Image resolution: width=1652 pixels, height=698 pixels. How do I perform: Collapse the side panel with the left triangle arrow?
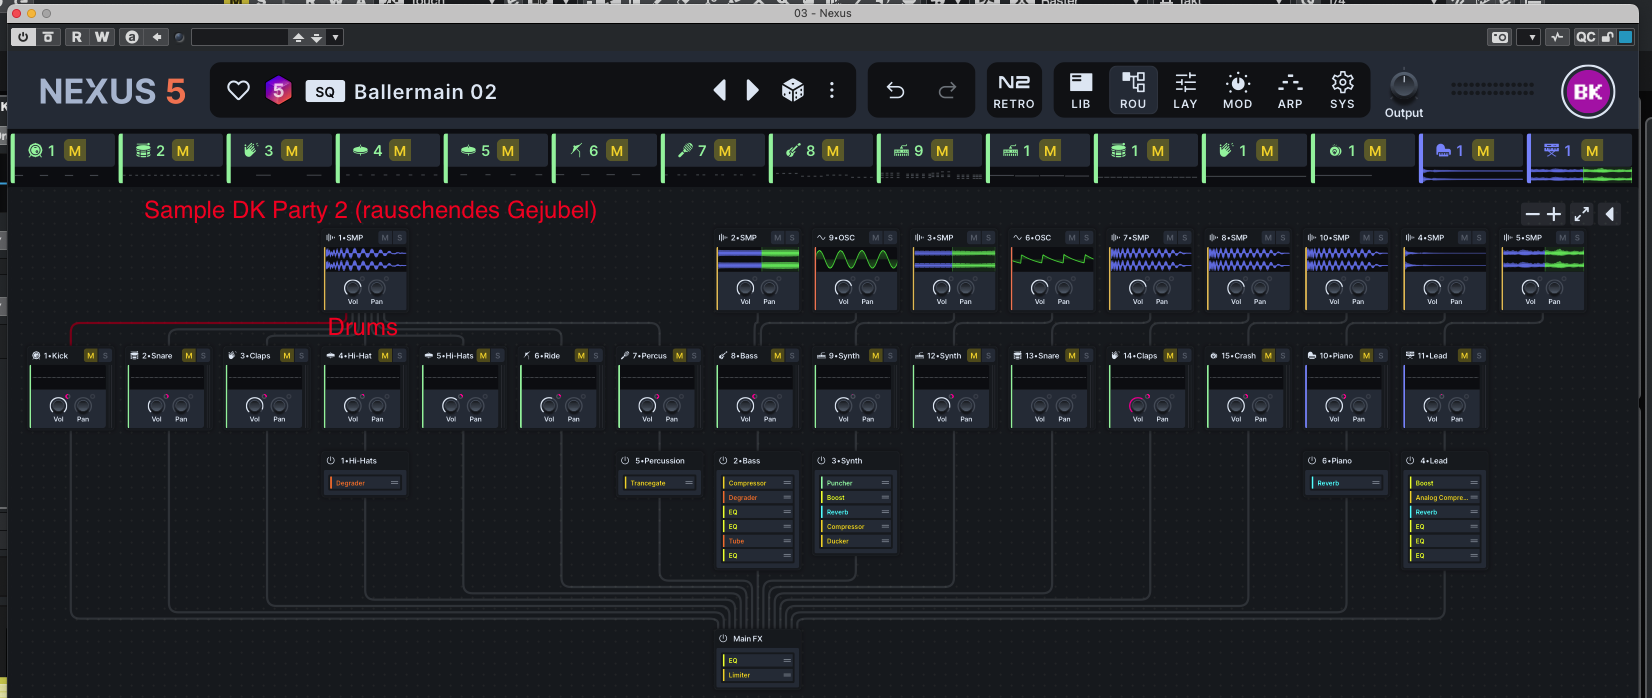coord(1609,214)
